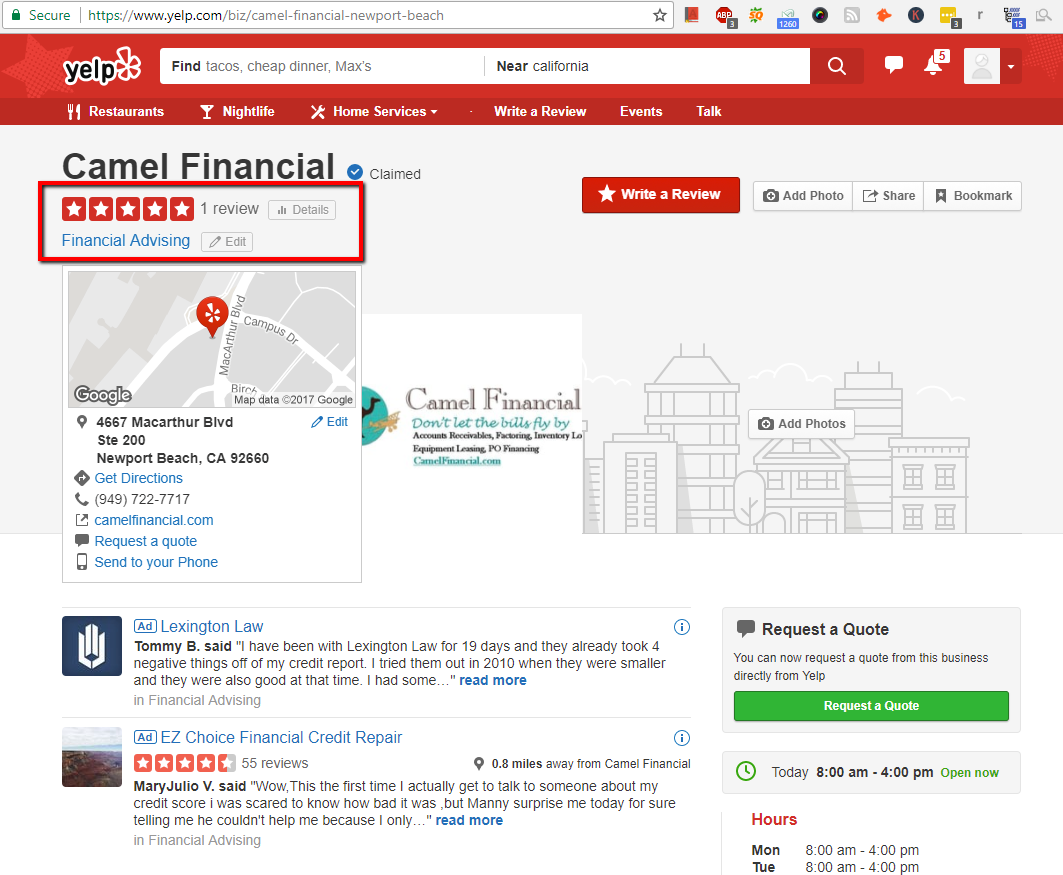Click in the Find search field
The height and width of the screenshot is (875, 1063).
click(x=322, y=66)
